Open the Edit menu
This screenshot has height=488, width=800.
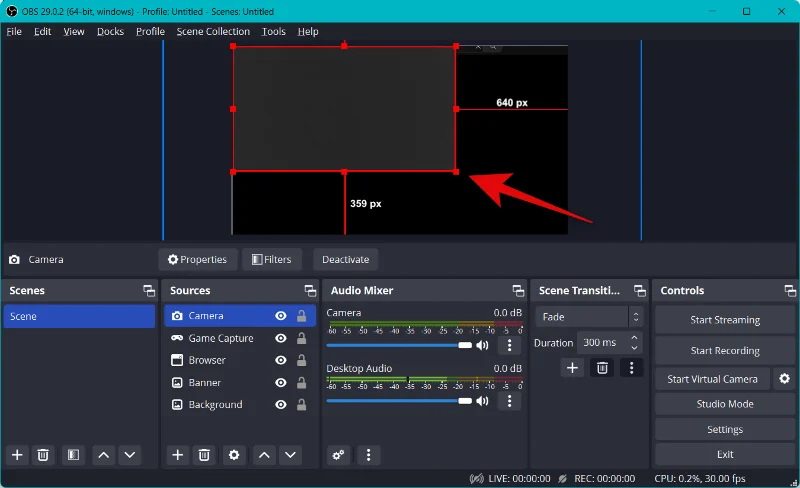tap(42, 32)
